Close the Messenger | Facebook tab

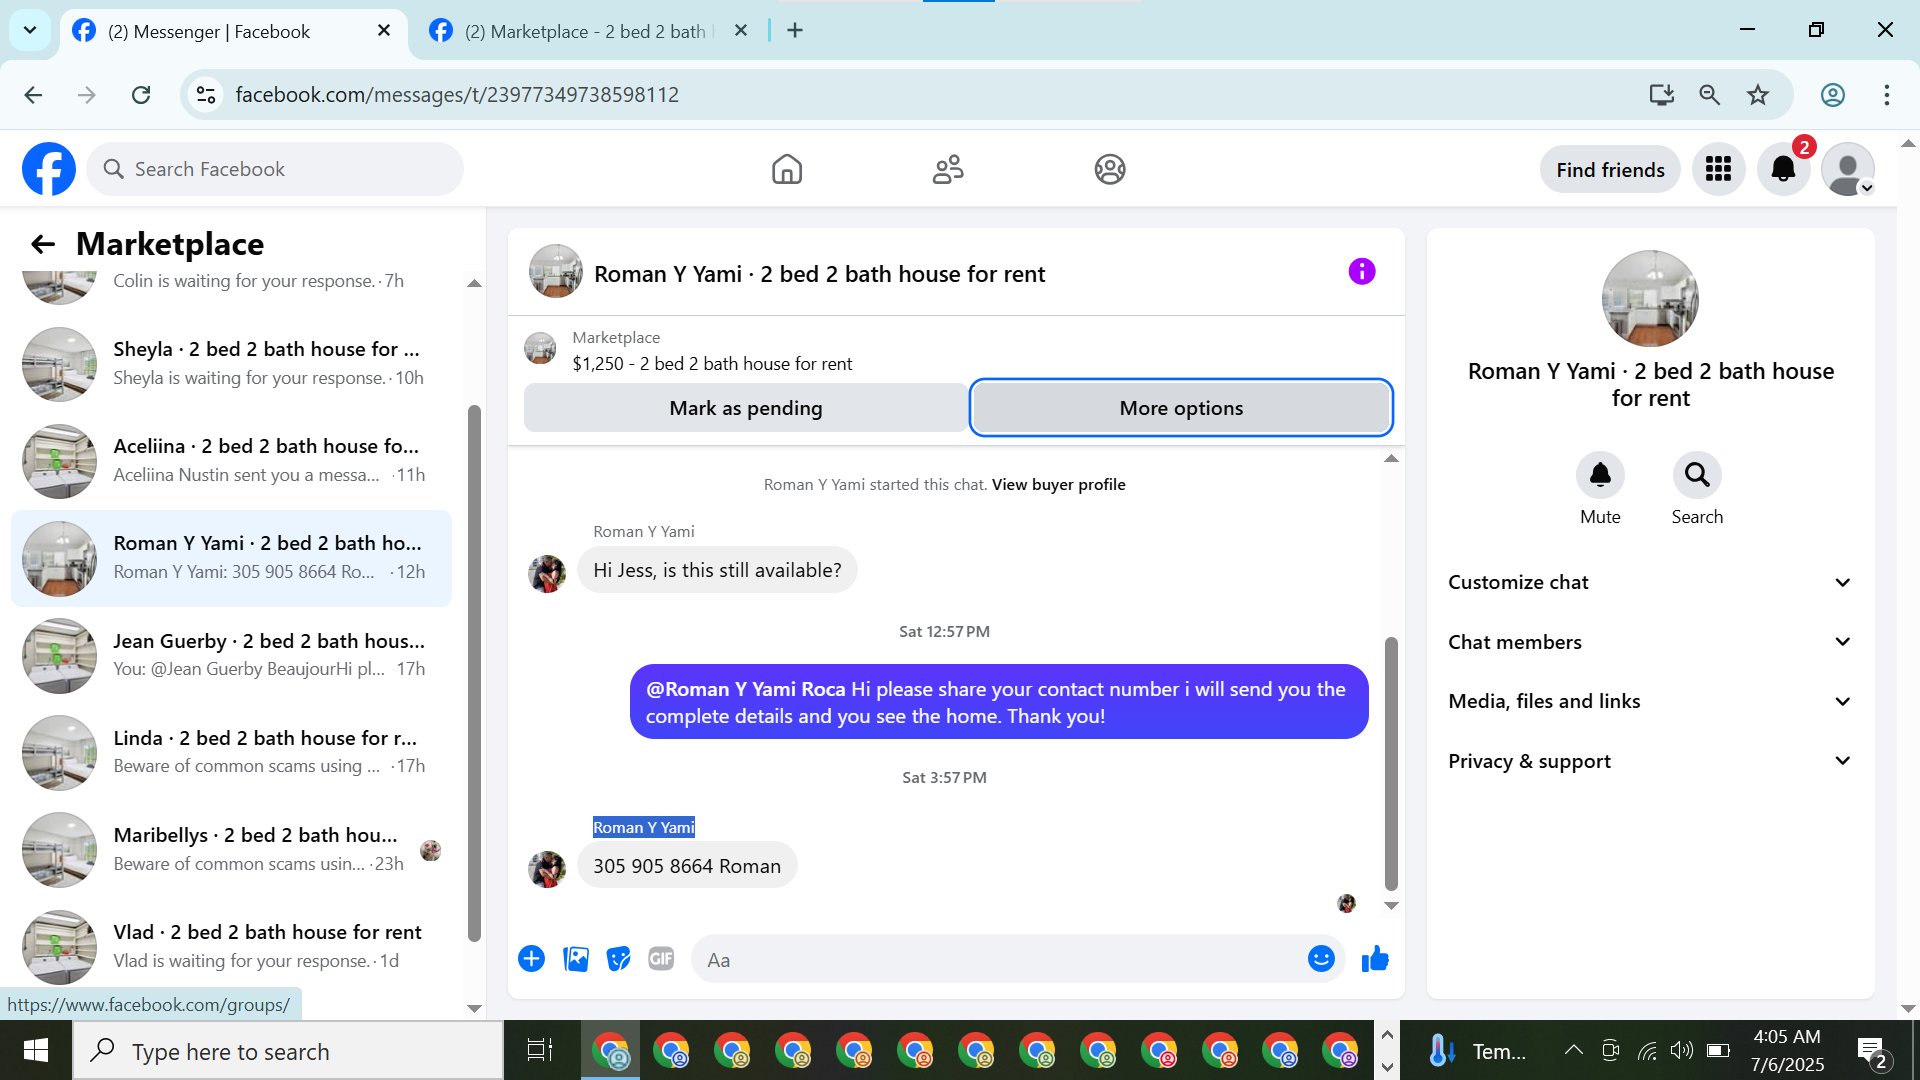point(384,31)
